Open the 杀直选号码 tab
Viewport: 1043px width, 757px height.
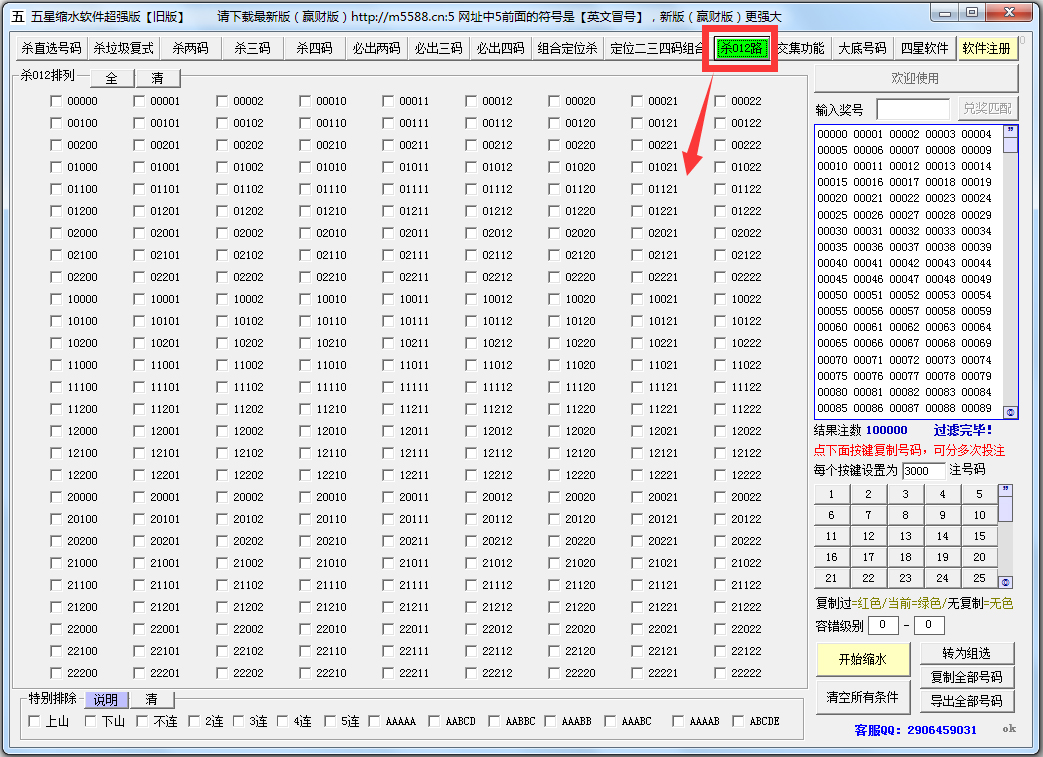click(x=51, y=48)
